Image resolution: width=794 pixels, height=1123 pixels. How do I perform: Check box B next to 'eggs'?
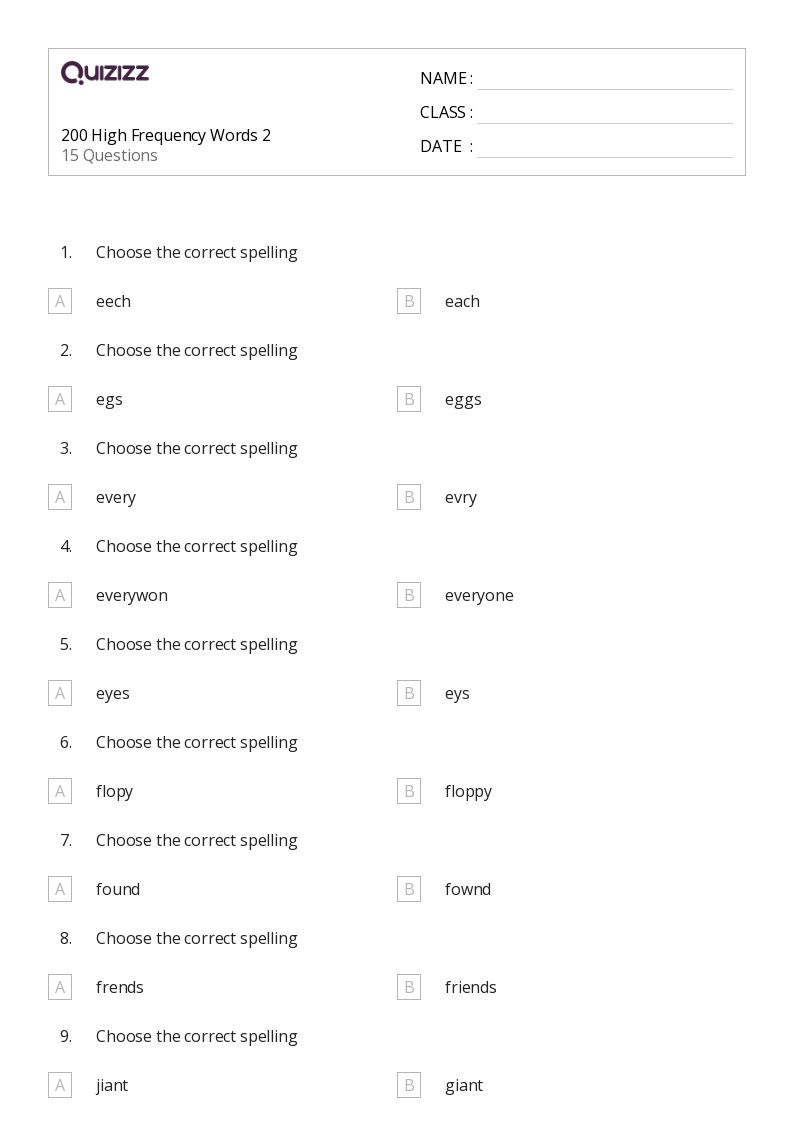tap(409, 399)
